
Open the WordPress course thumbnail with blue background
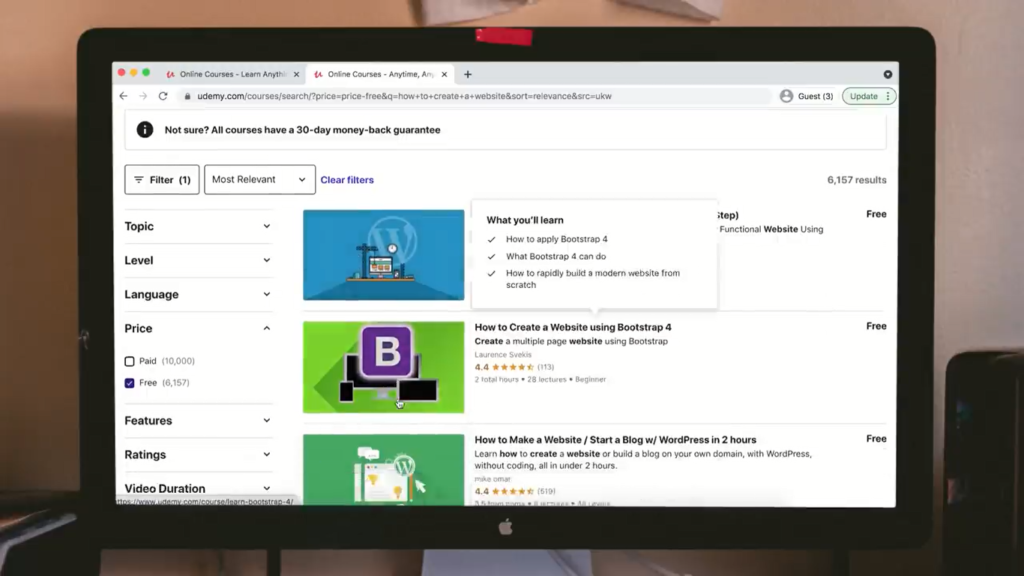[x=383, y=255]
